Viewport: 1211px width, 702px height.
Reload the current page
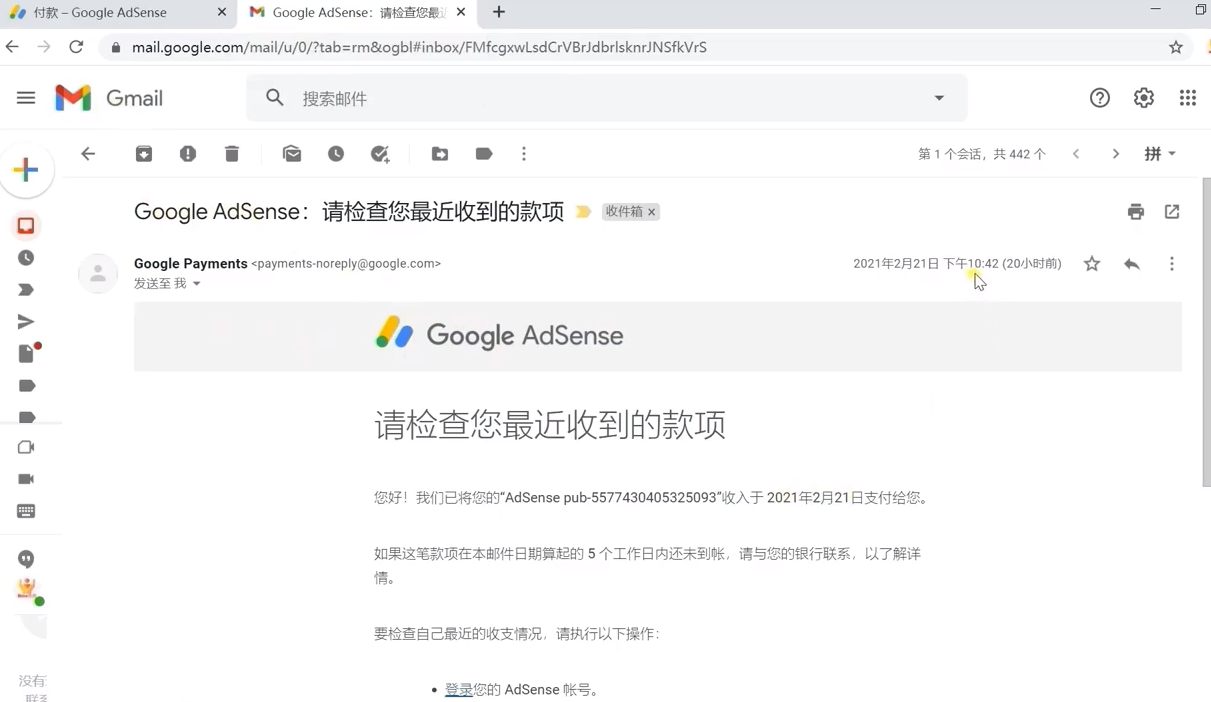coord(76,47)
